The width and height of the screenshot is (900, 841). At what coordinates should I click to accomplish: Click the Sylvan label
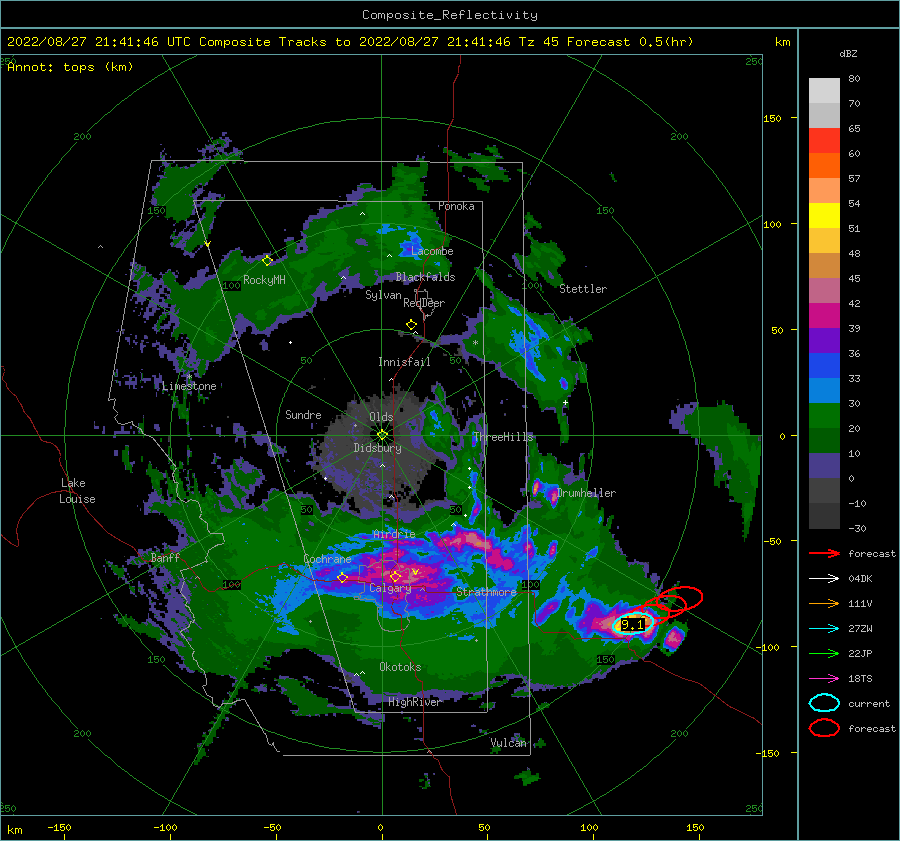(x=383, y=296)
